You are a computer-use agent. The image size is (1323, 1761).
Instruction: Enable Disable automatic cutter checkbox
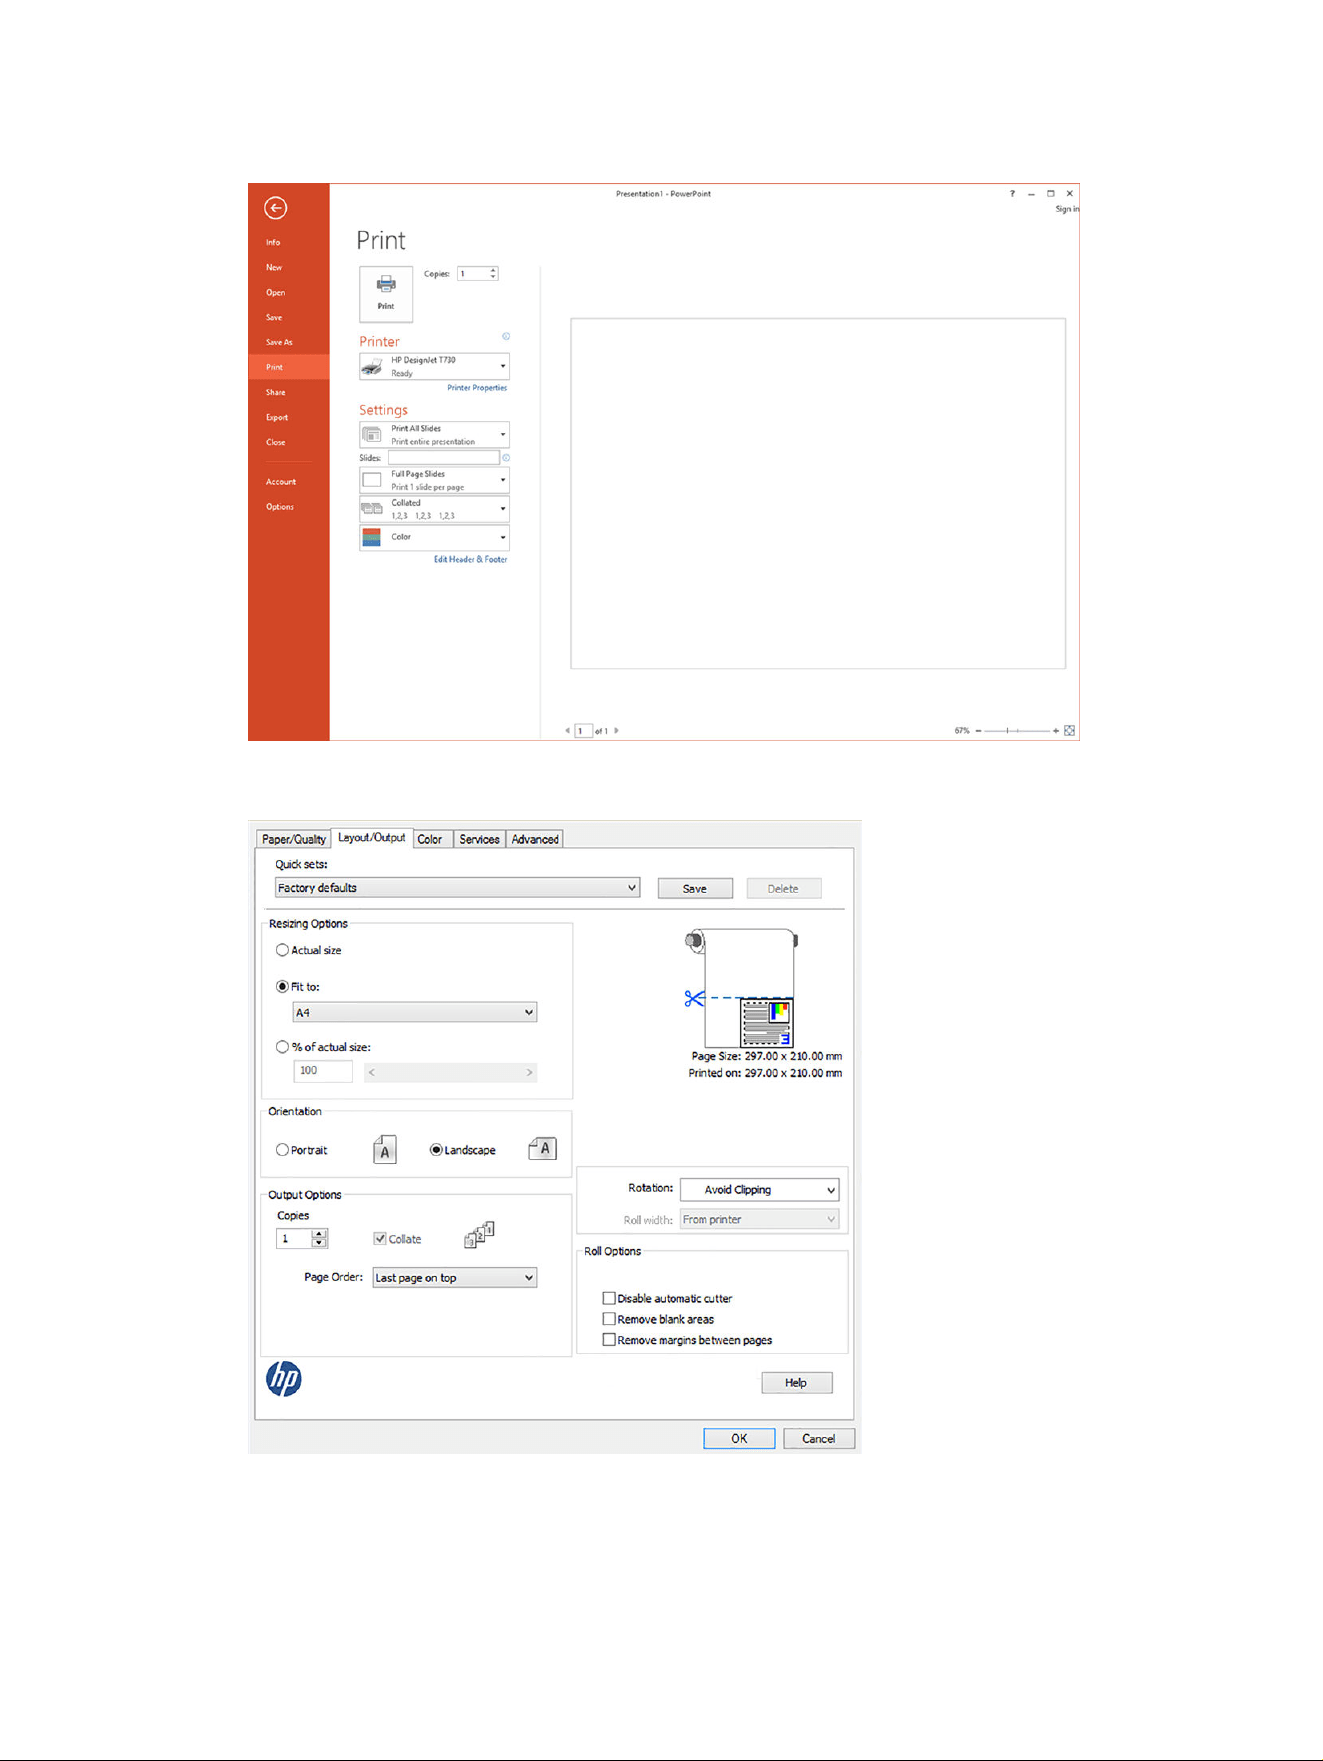(609, 1298)
